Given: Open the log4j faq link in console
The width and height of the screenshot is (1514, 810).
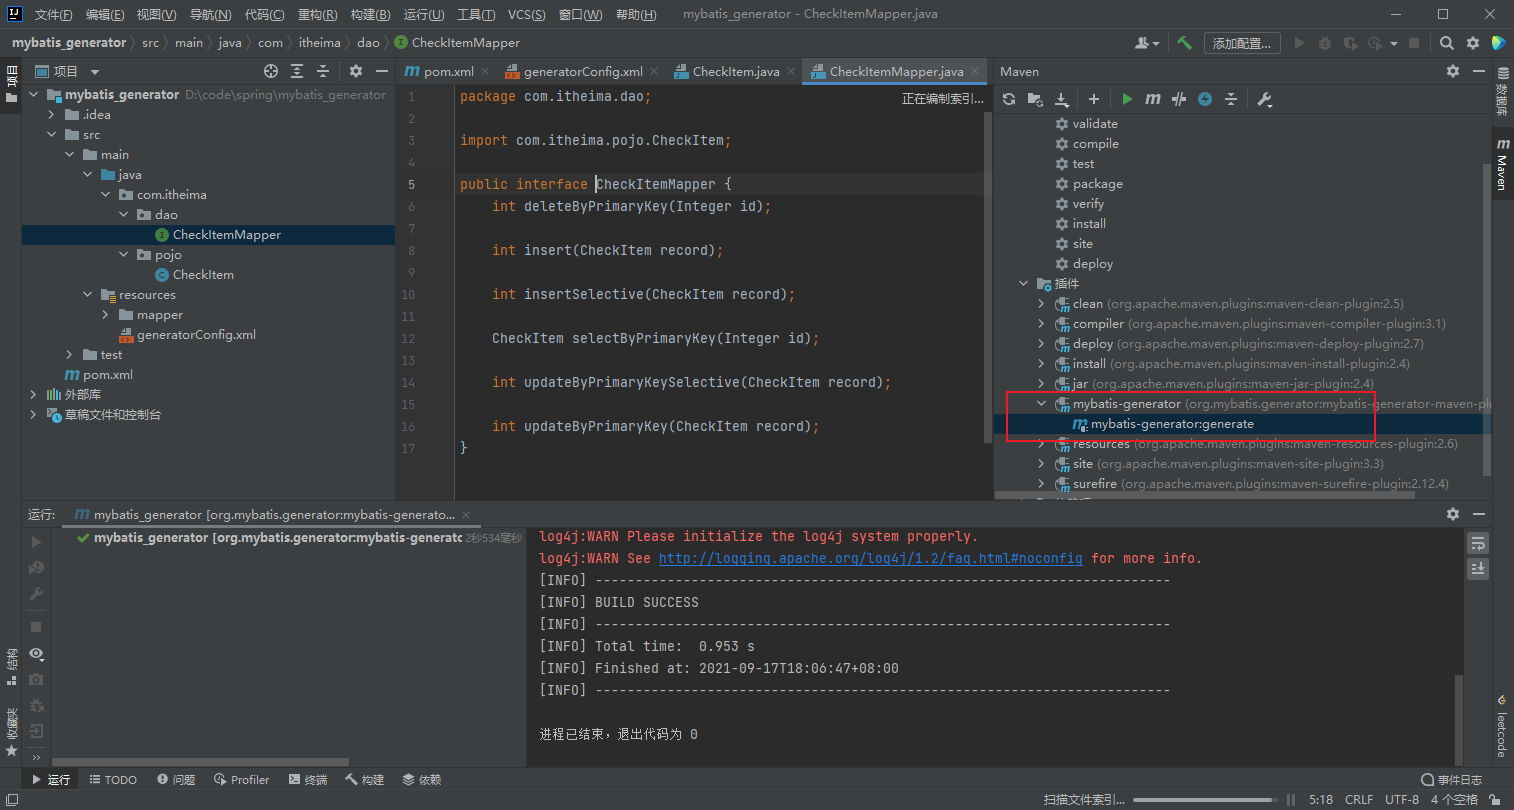Looking at the screenshot, I should click(x=870, y=558).
